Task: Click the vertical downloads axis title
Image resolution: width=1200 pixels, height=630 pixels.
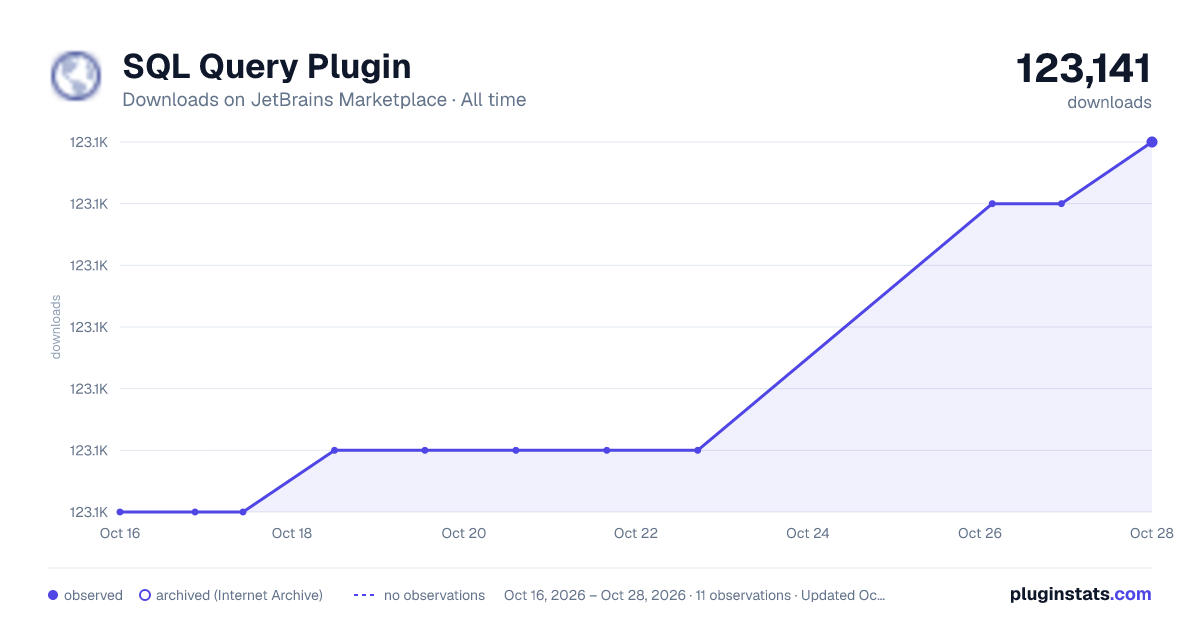Action: coord(56,327)
